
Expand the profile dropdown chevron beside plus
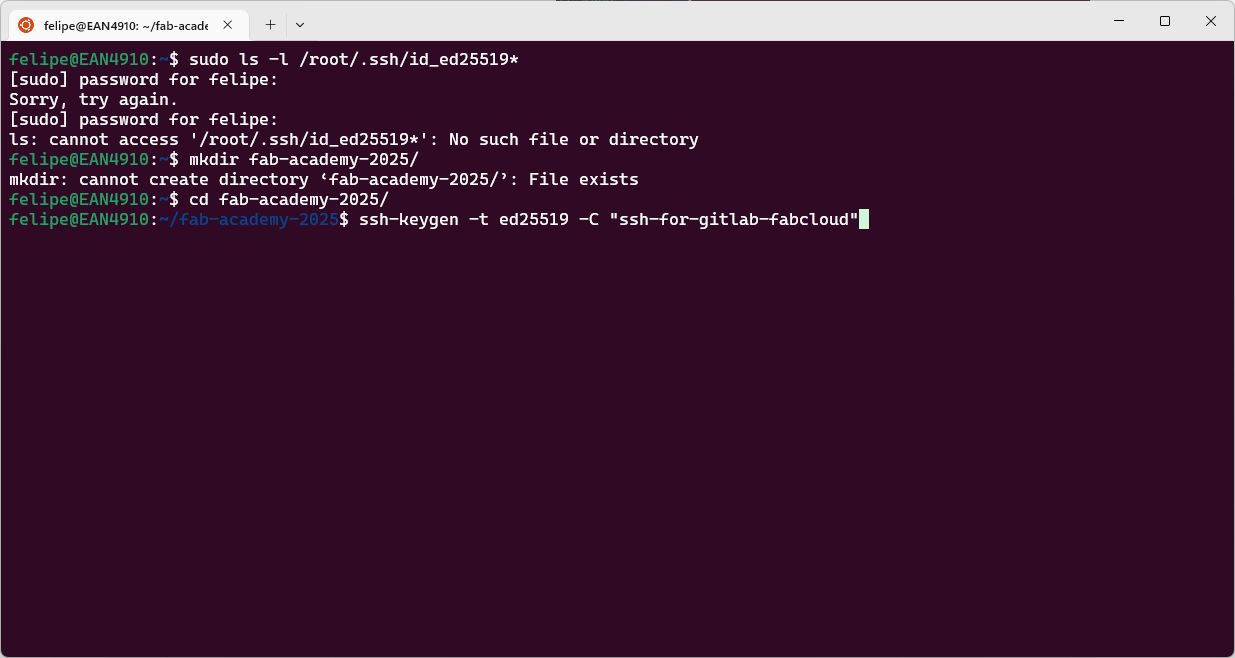pos(300,24)
